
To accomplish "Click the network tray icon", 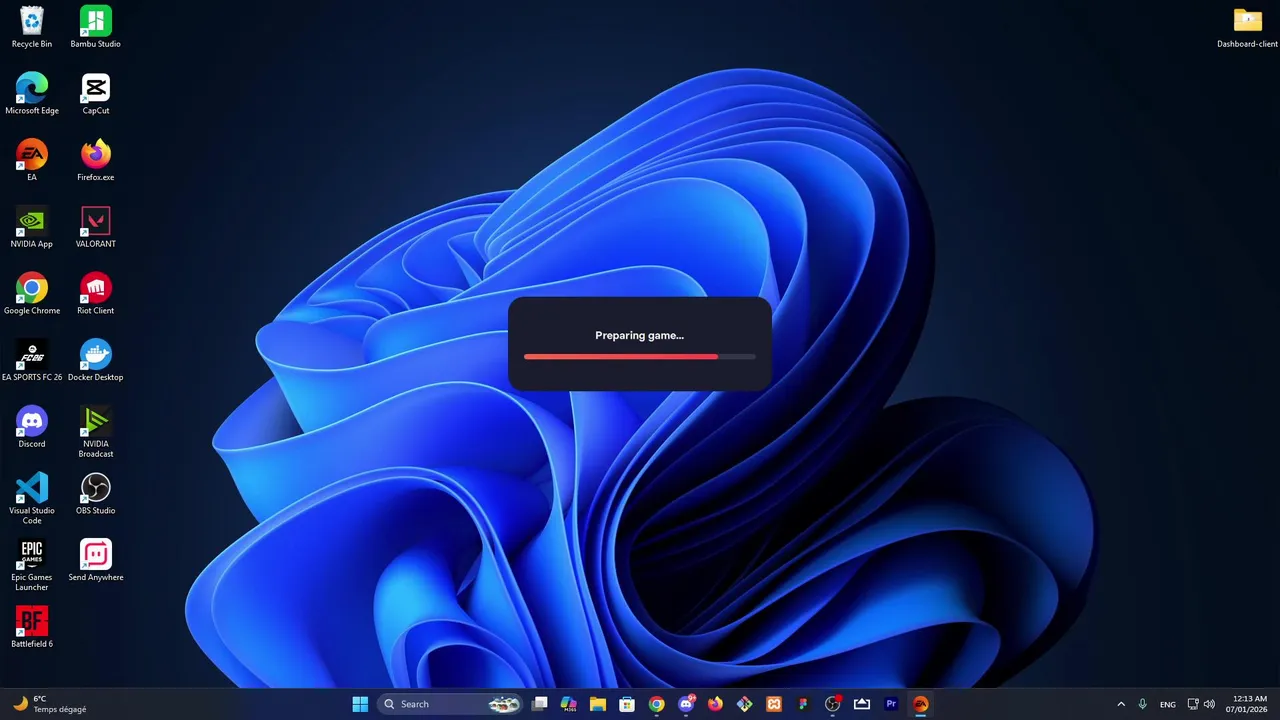I will tap(1192, 704).
